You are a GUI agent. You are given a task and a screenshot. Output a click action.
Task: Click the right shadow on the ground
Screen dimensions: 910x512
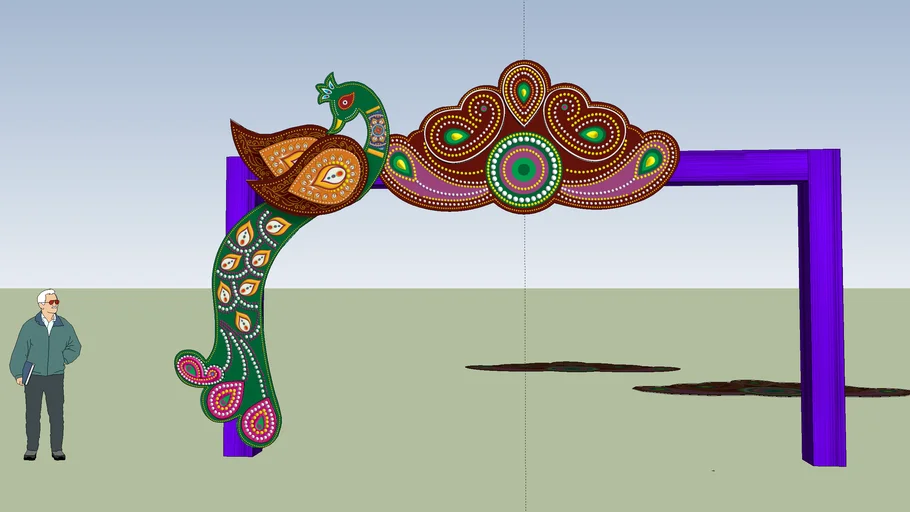pyautogui.click(x=760, y=388)
